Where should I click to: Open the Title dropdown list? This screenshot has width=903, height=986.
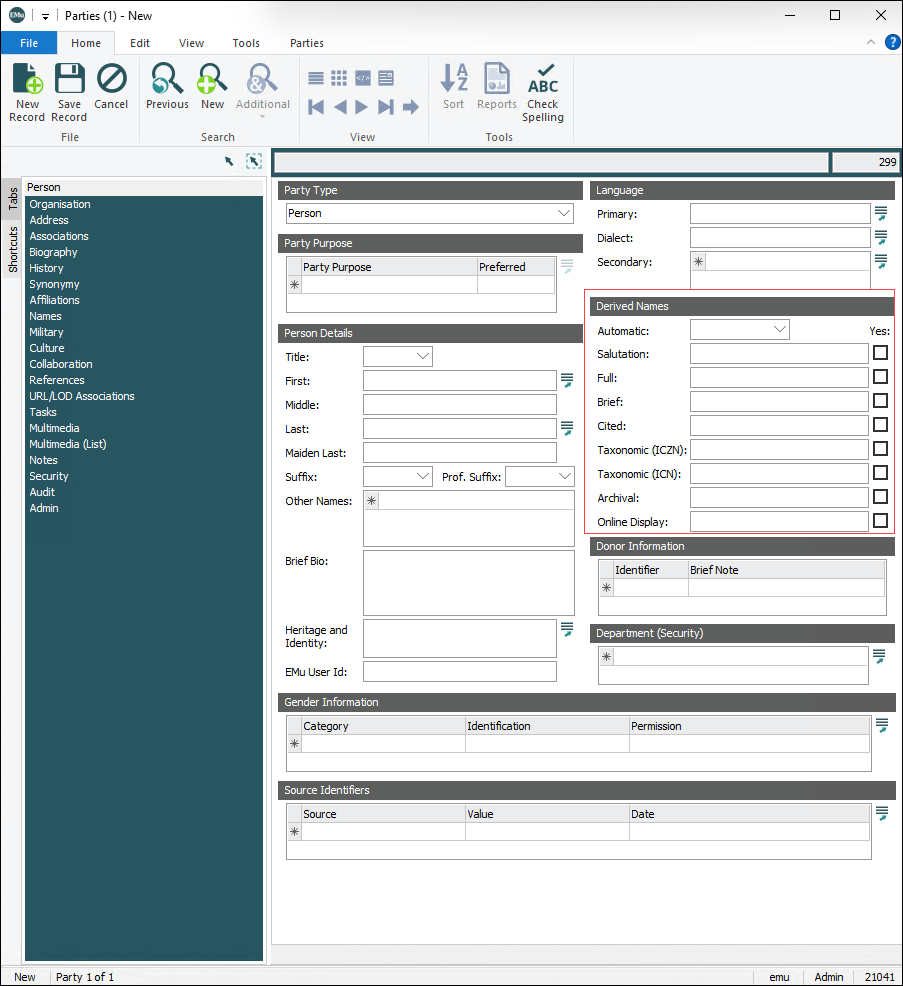pos(422,357)
